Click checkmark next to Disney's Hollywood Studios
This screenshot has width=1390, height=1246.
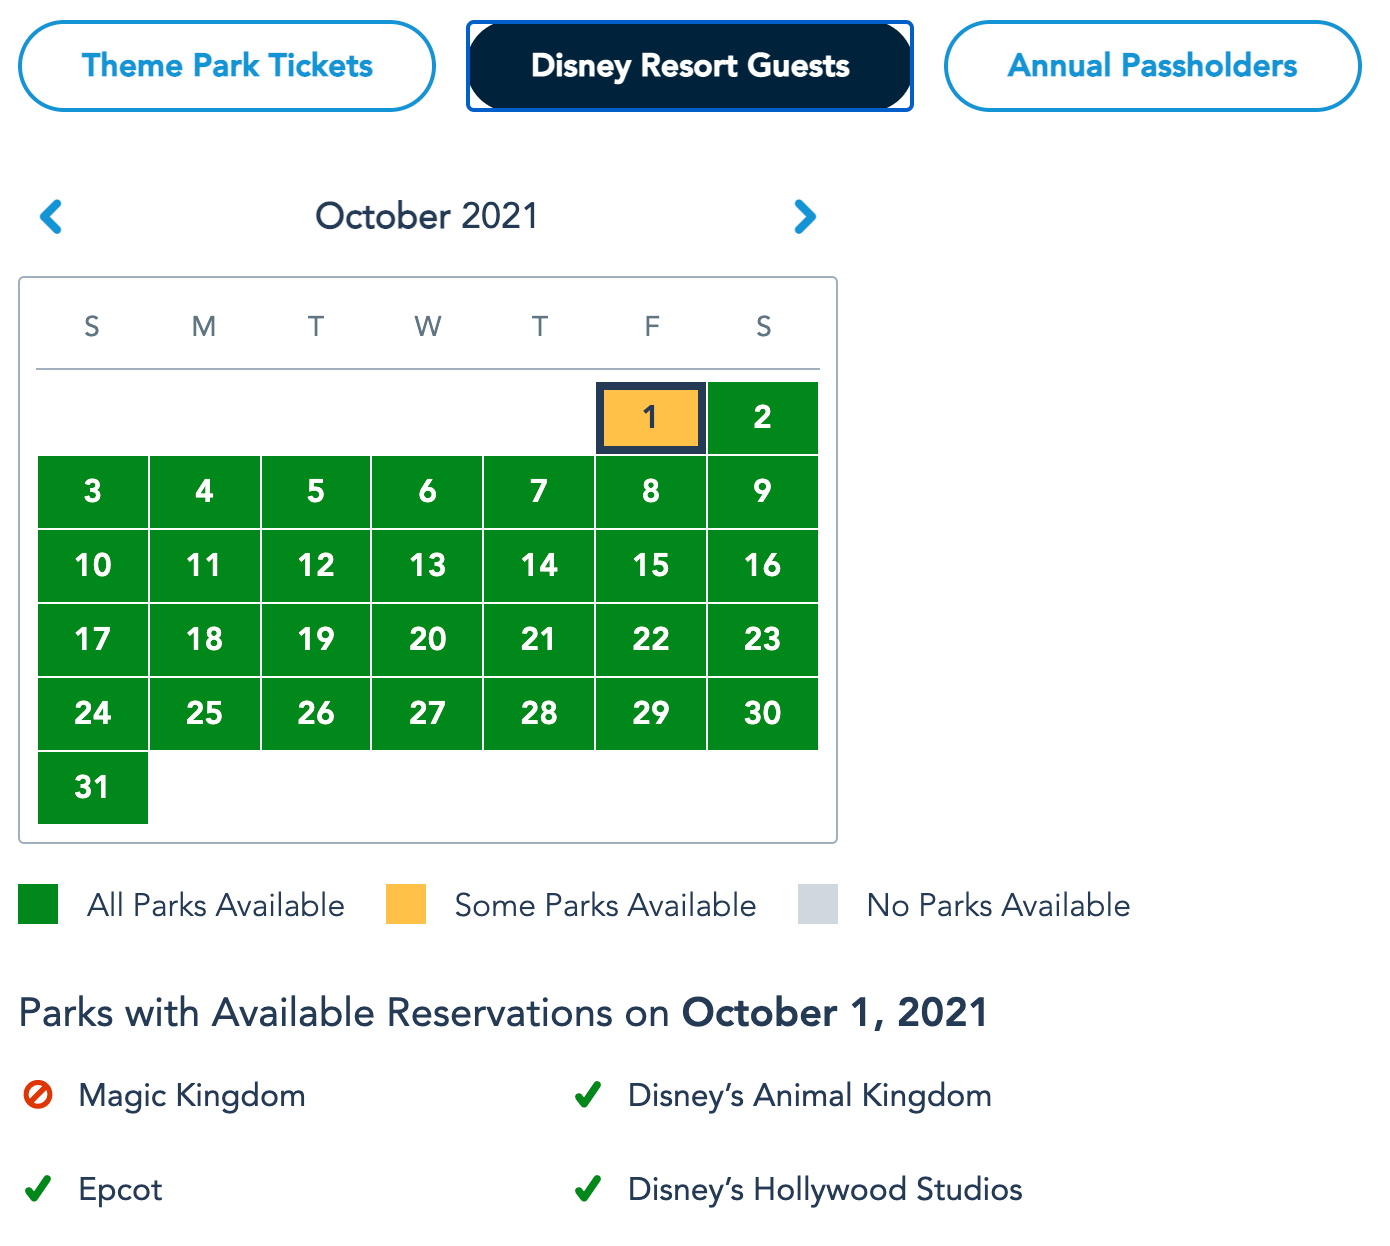tap(588, 1189)
